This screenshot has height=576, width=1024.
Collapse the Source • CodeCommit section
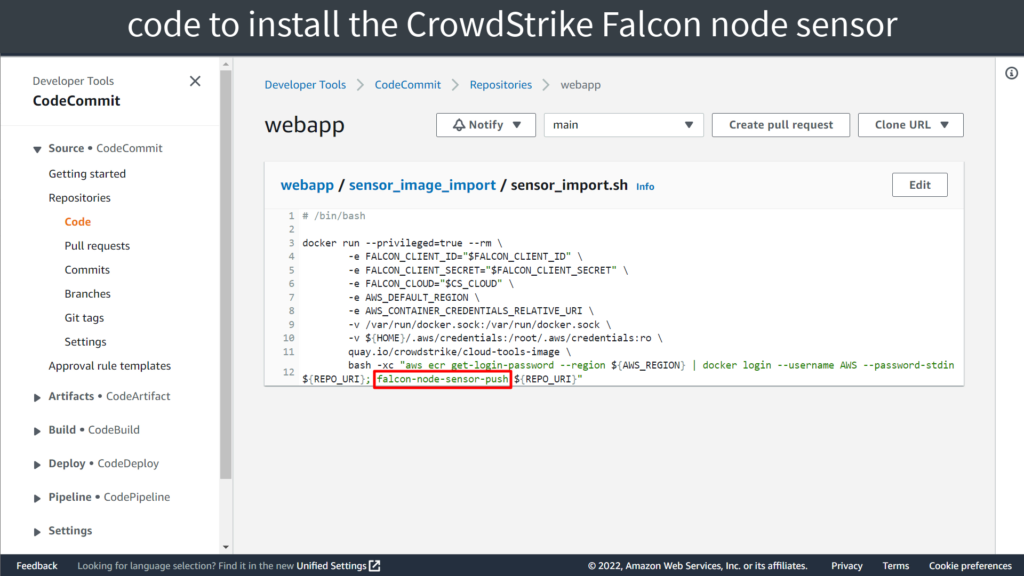pos(37,149)
